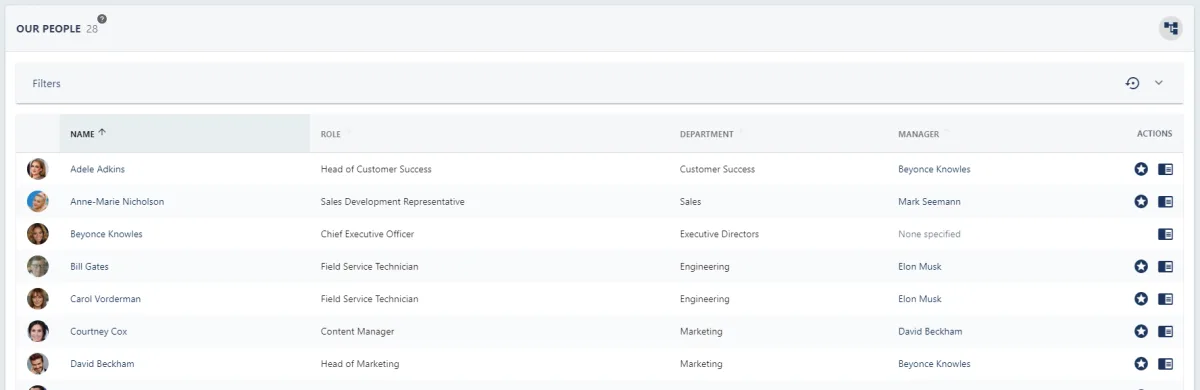Click Sales department for Anne-Marie Nicholson

[x=690, y=201]
